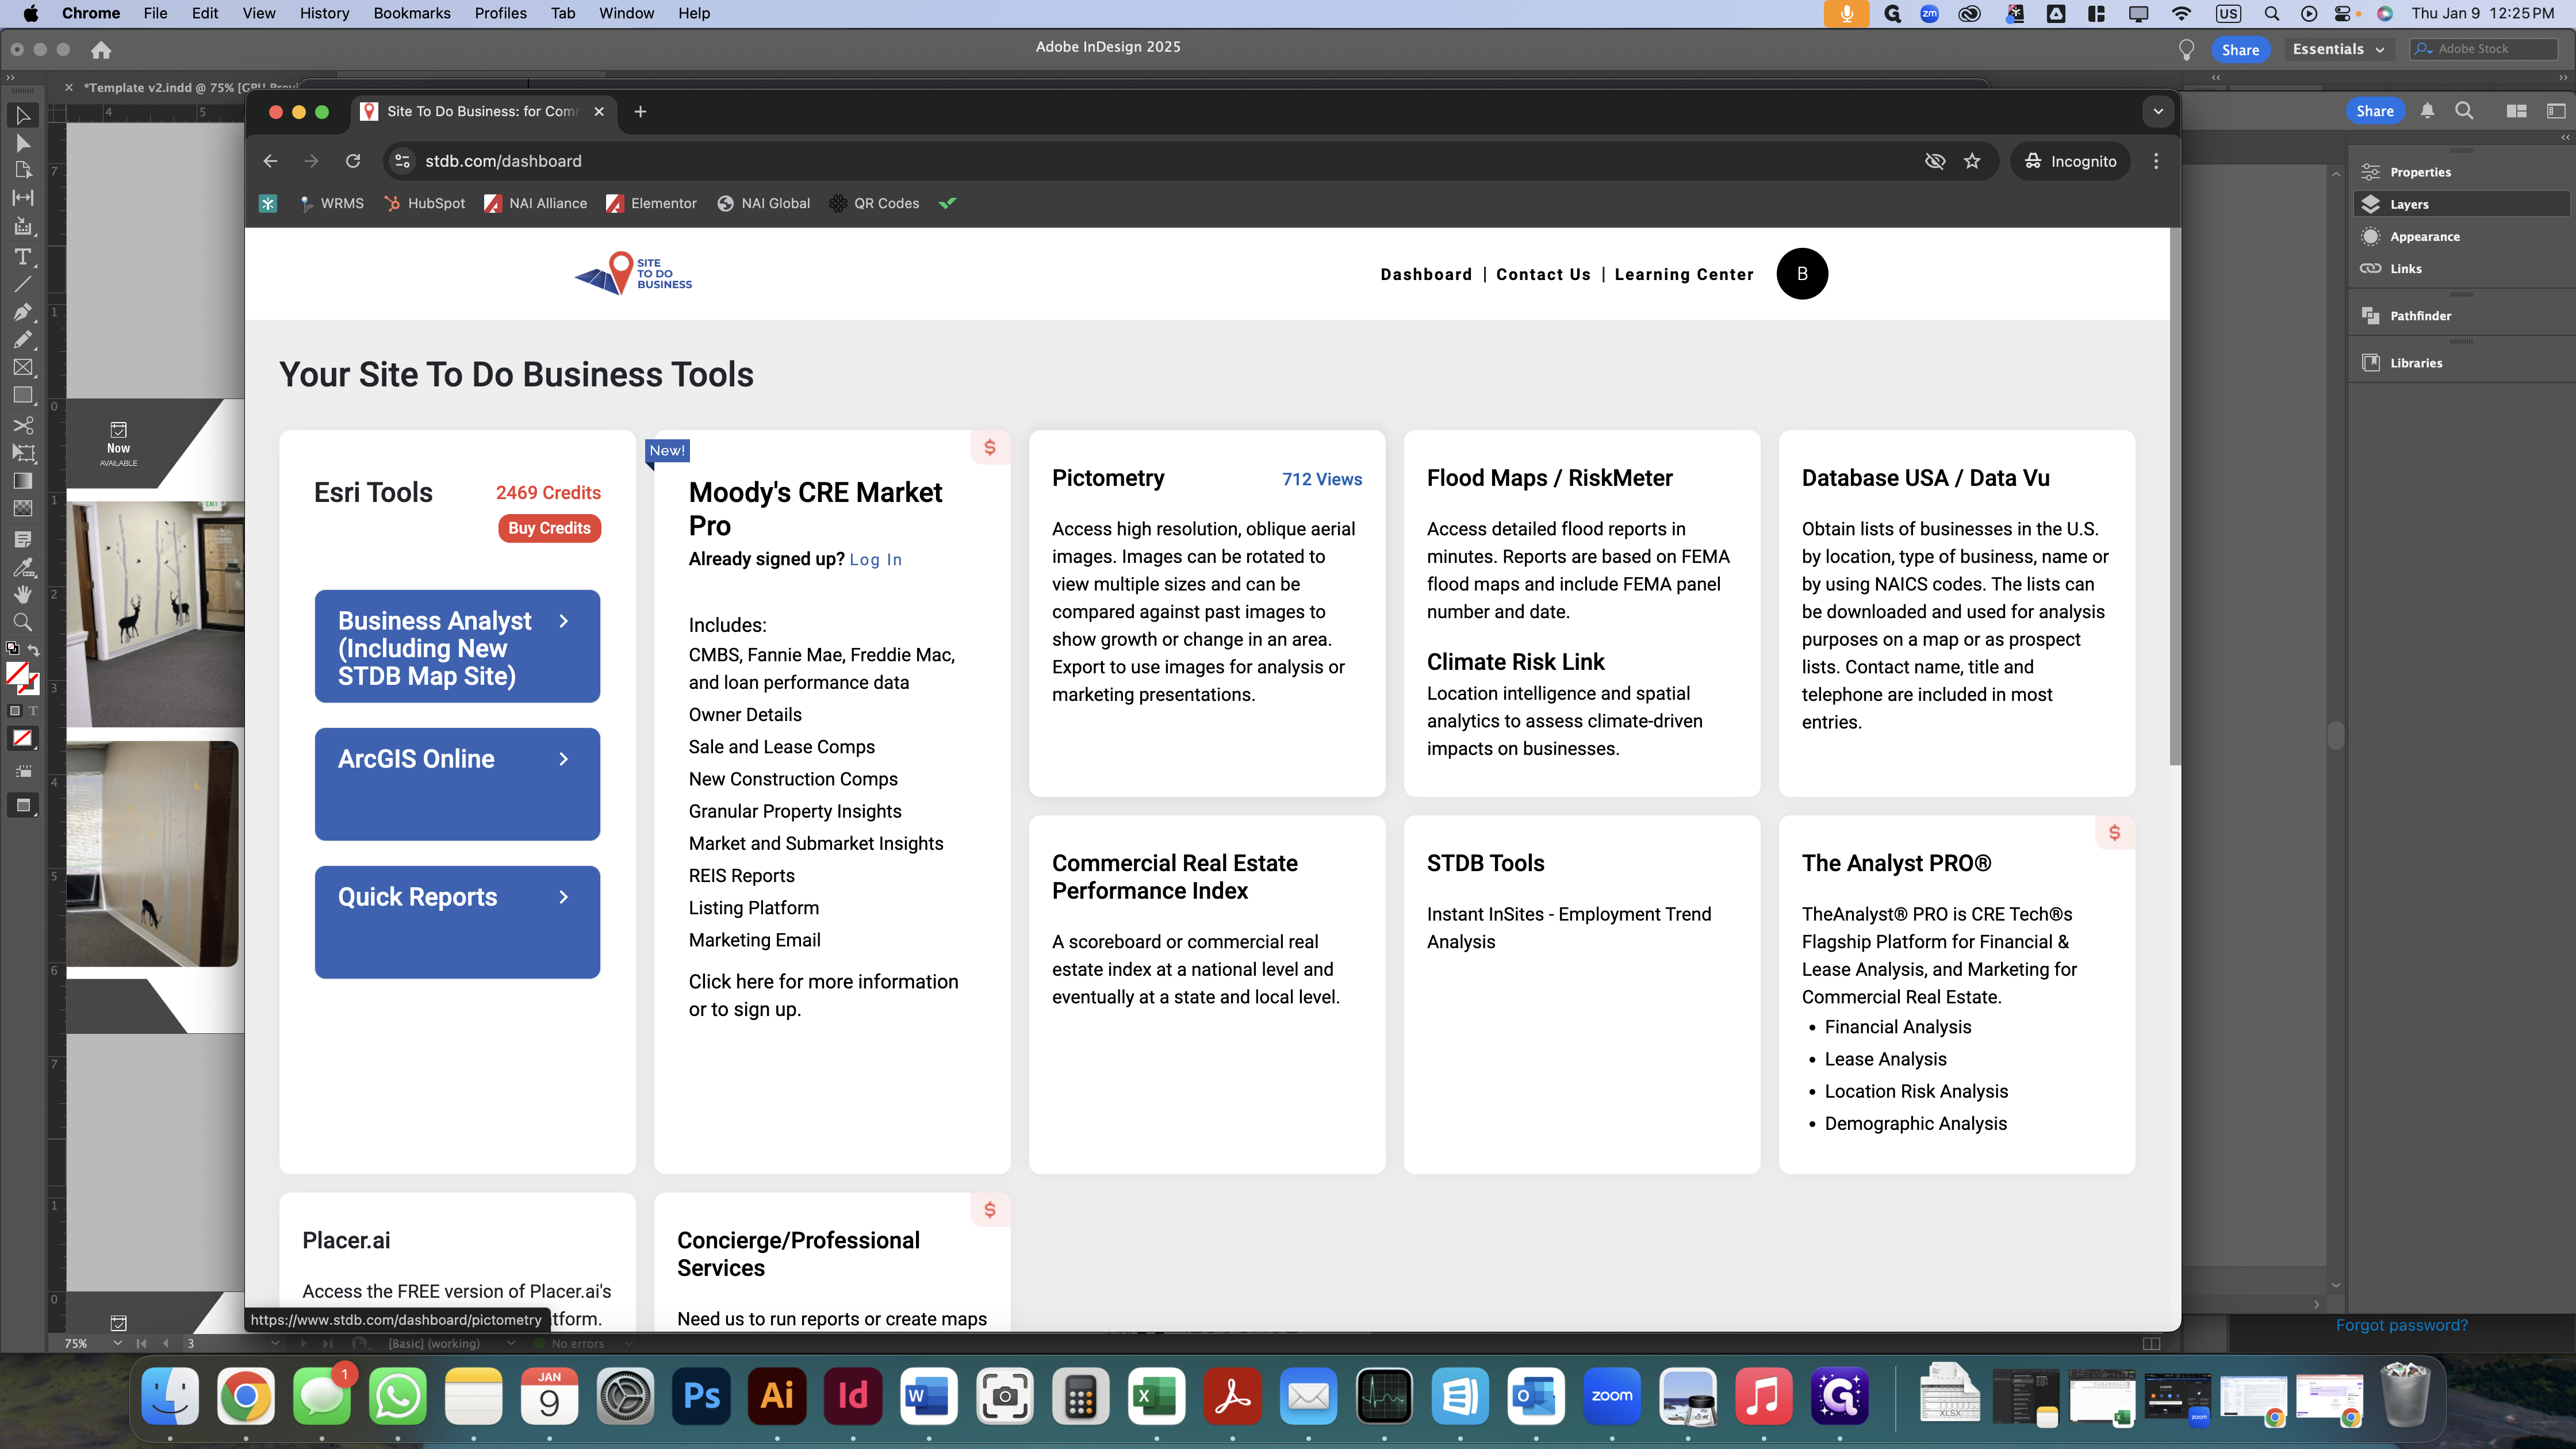Select the Zoom tool in InDesign toolbar
Screen dimensions: 2576x1449
coord(23,622)
